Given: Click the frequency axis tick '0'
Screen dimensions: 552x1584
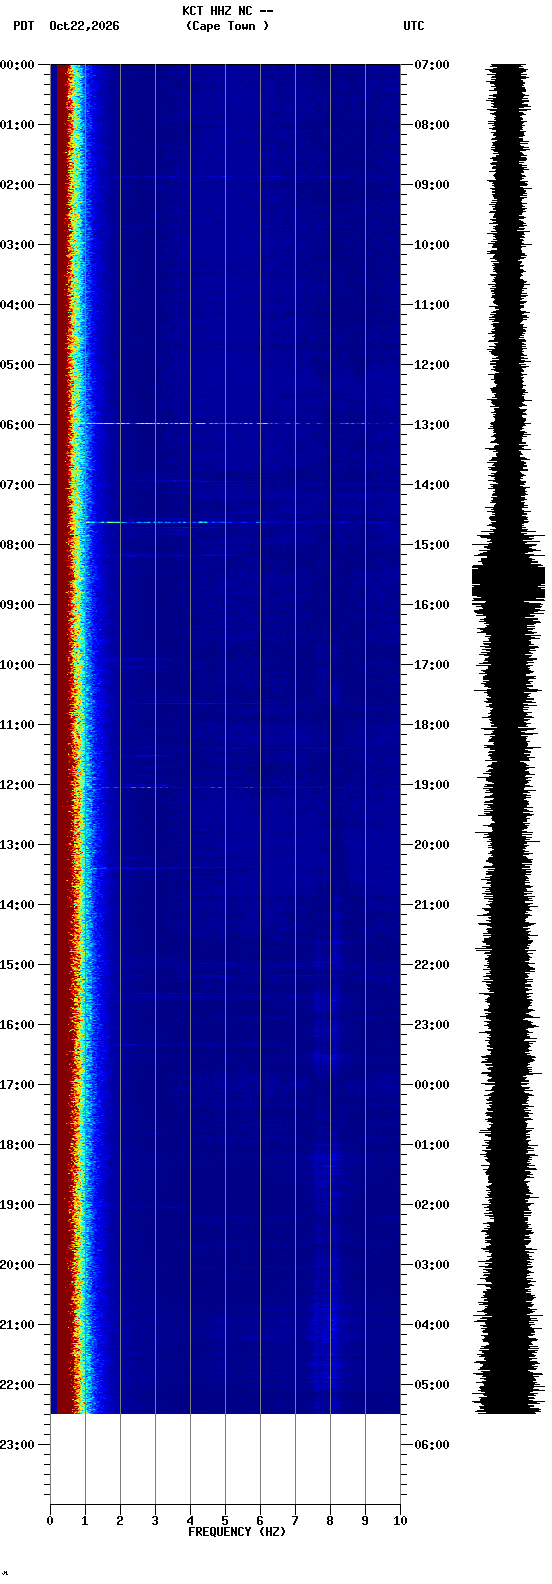Looking at the screenshot, I should tap(50, 1521).
